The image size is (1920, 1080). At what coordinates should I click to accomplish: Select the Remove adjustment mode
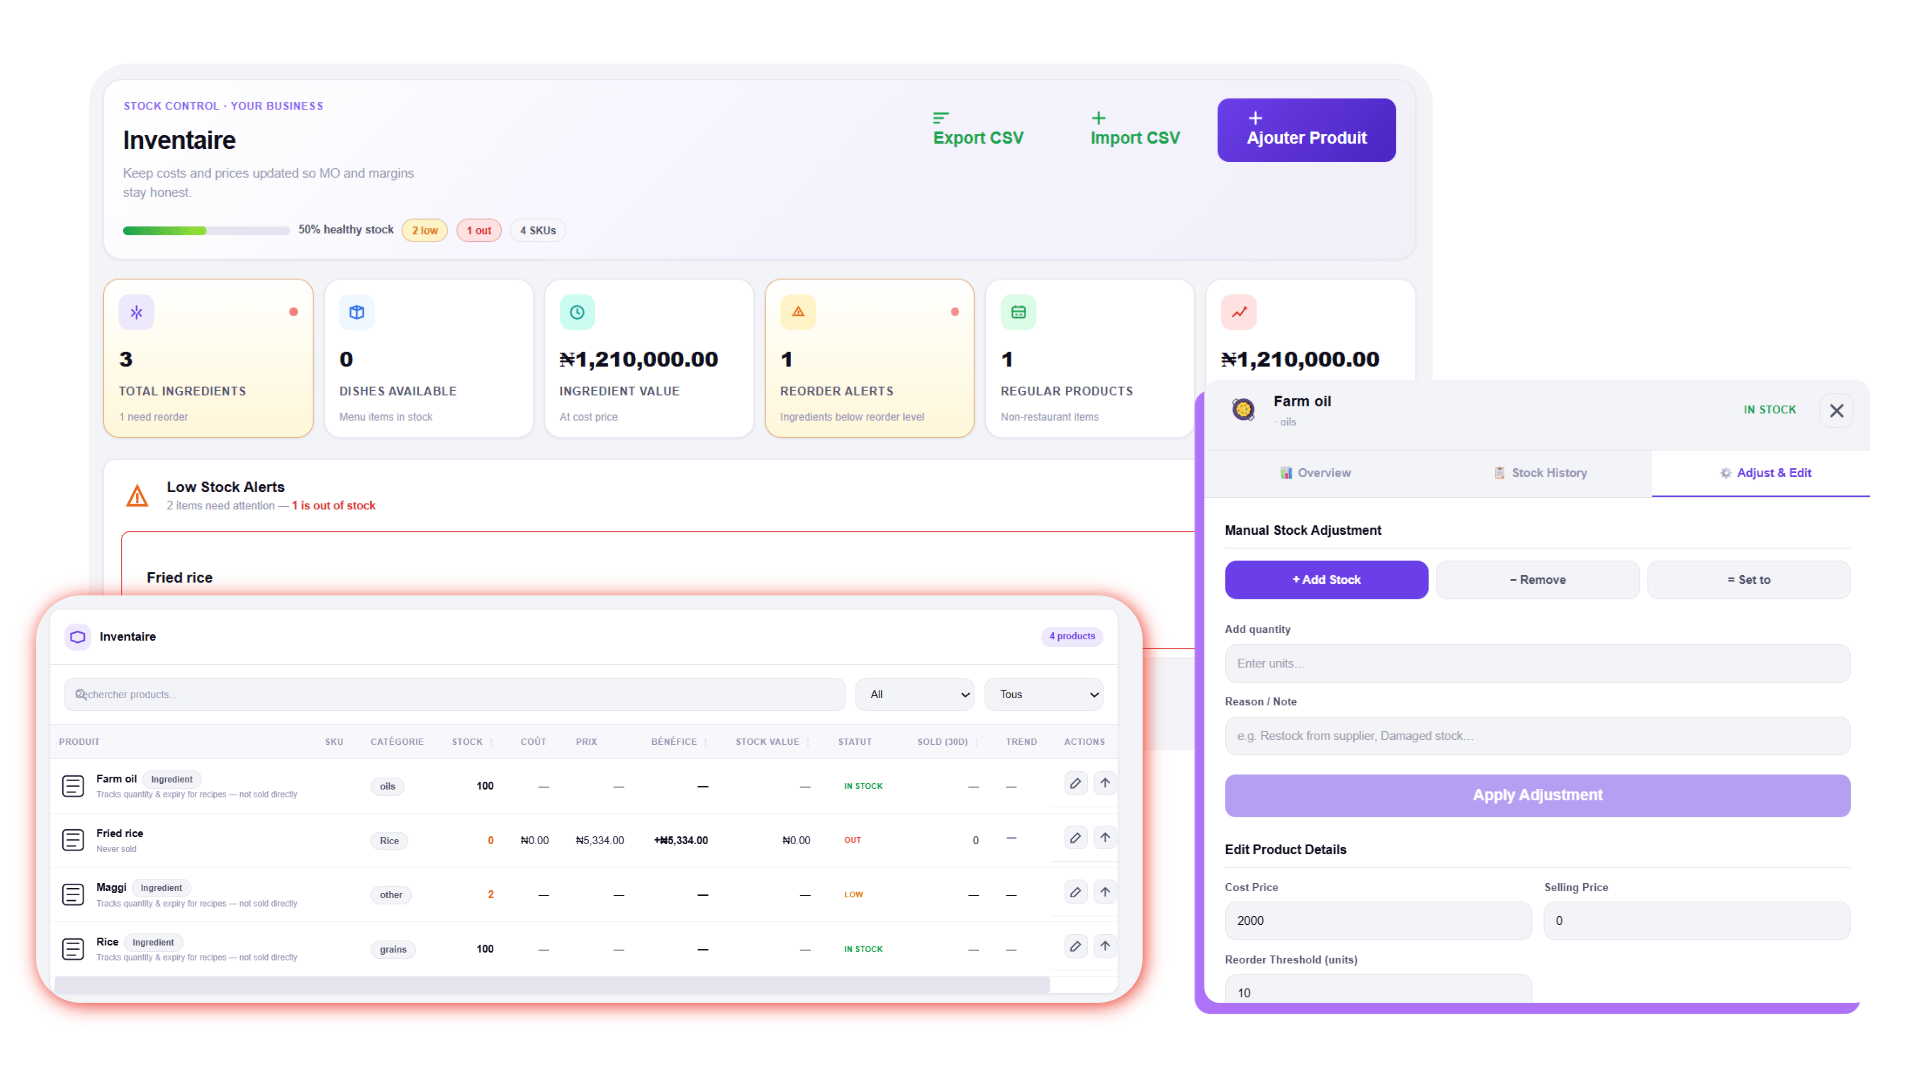coord(1538,580)
